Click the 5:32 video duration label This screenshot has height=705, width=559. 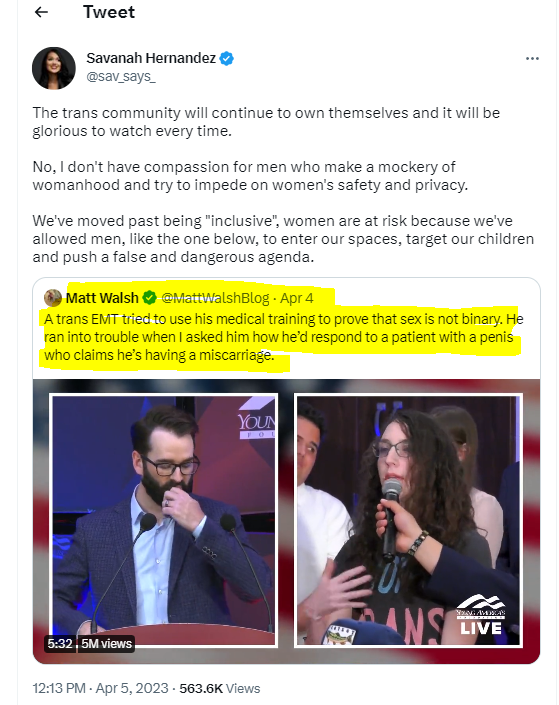tap(60, 643)
